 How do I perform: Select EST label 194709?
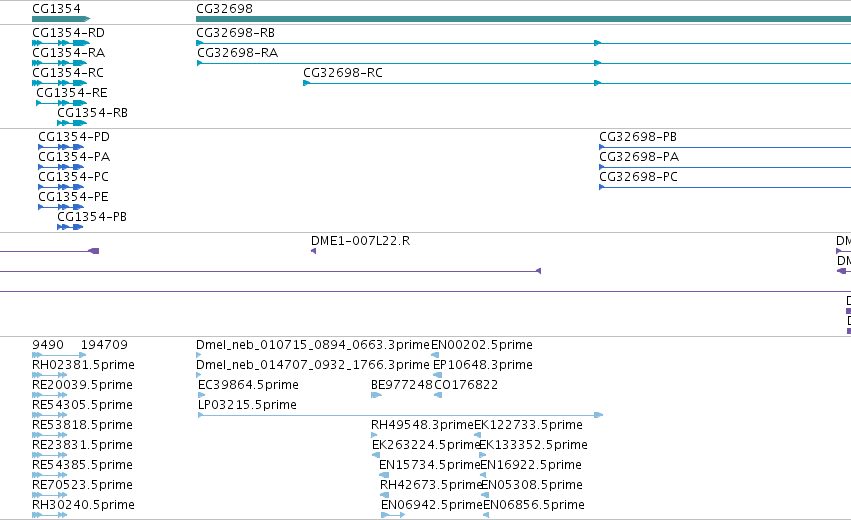pyautogui.click(x=104, y=345)
